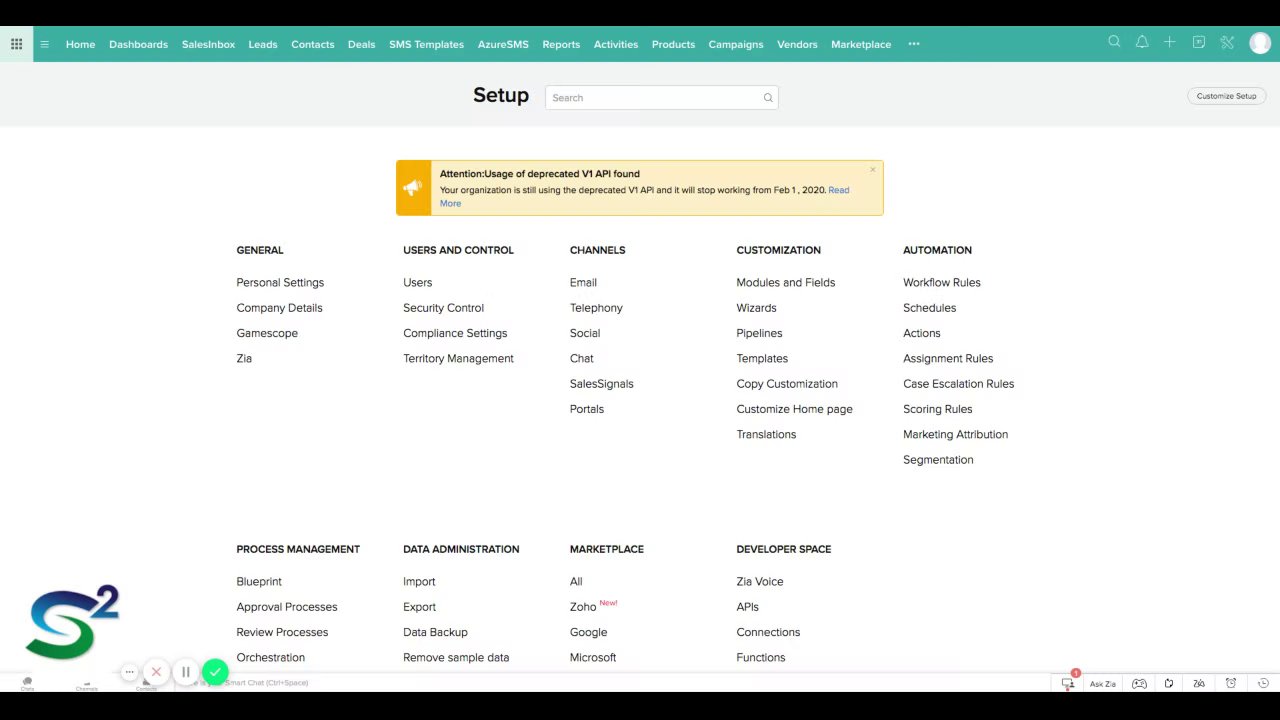
Task: Pause the screen recording
Action: (x=185, y=672)
